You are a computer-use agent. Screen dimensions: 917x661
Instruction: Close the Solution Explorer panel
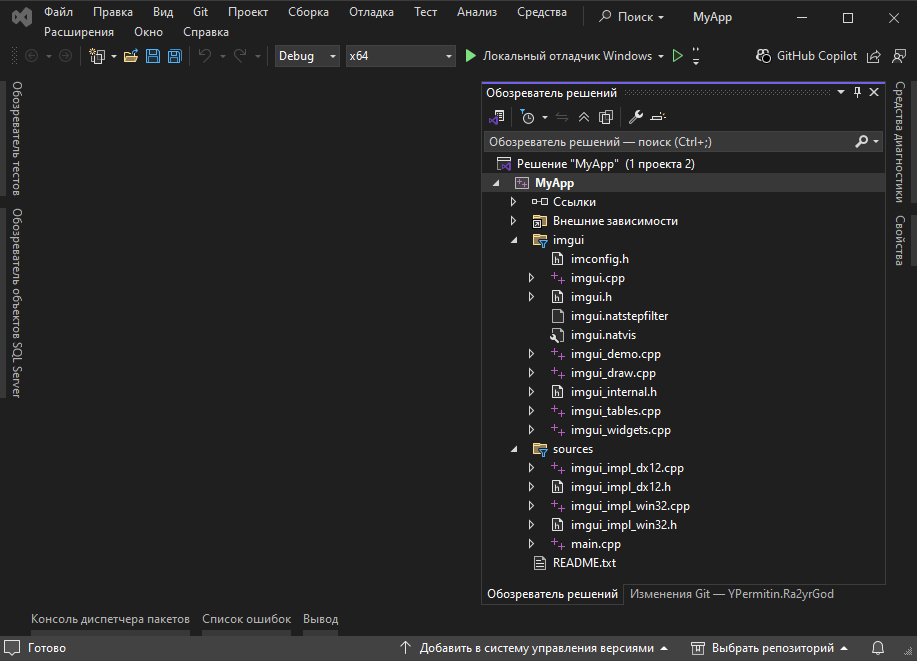click(x=874, y=92)
